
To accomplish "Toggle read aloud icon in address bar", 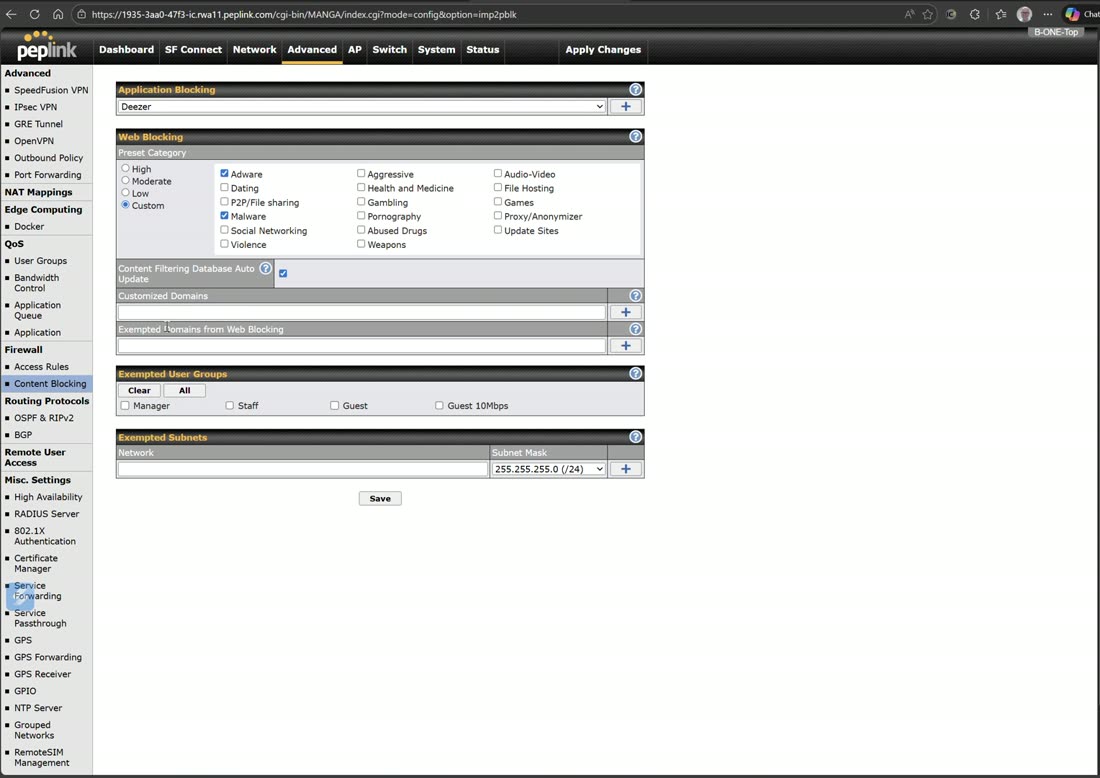I will [x=909, y=14].
